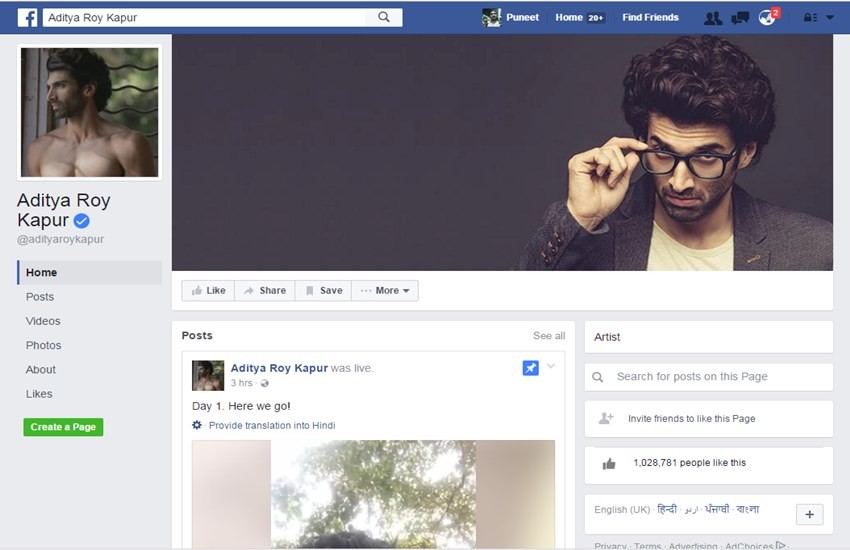Expand the More options dropdown

[386, 291]
